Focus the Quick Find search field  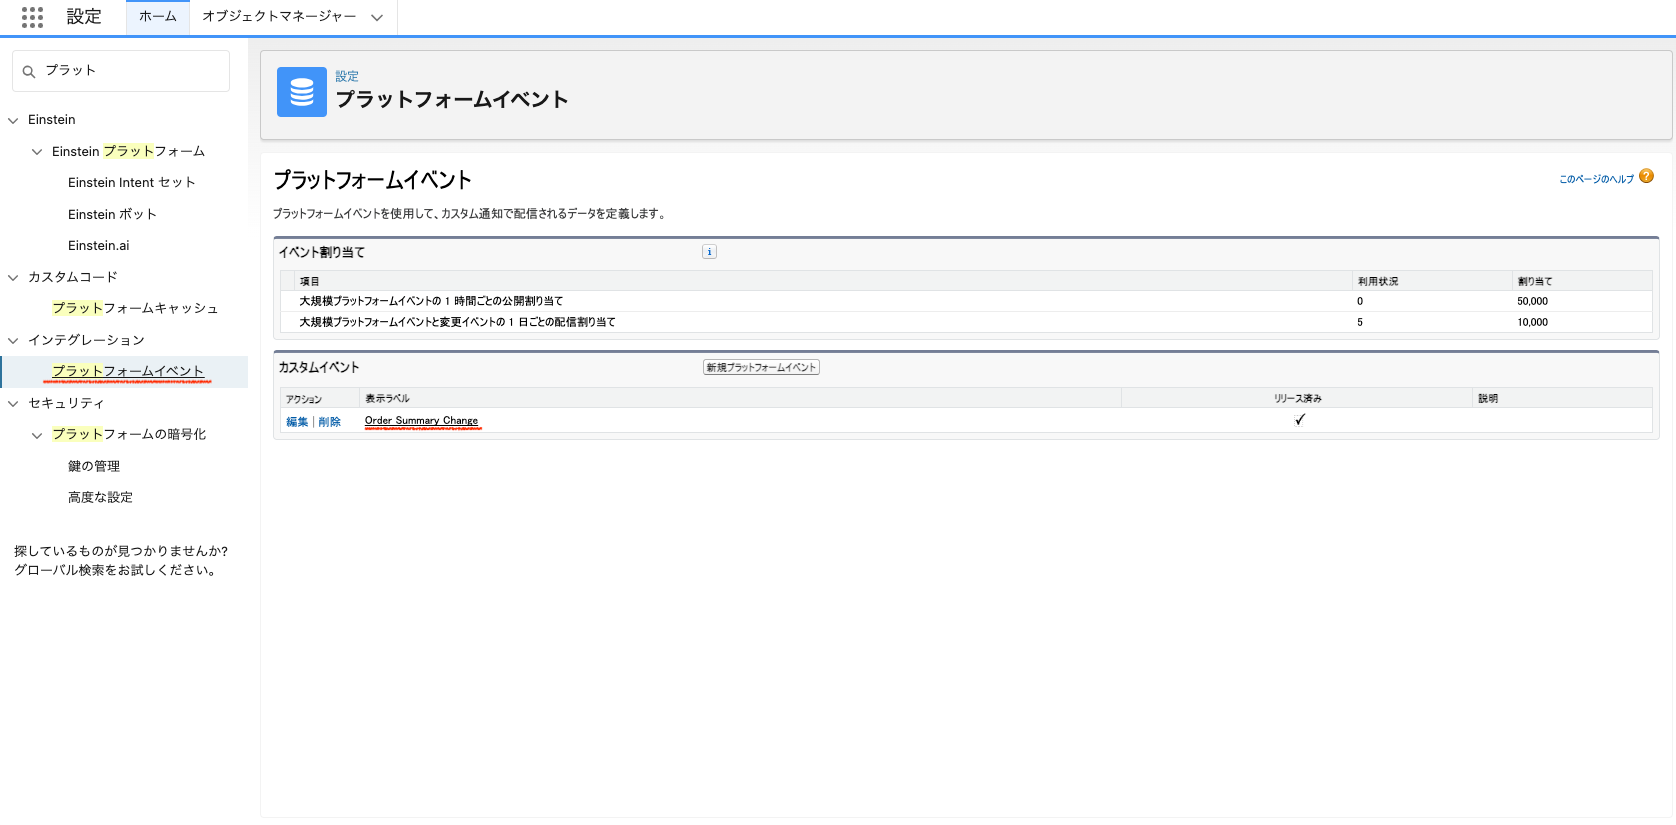121,71
